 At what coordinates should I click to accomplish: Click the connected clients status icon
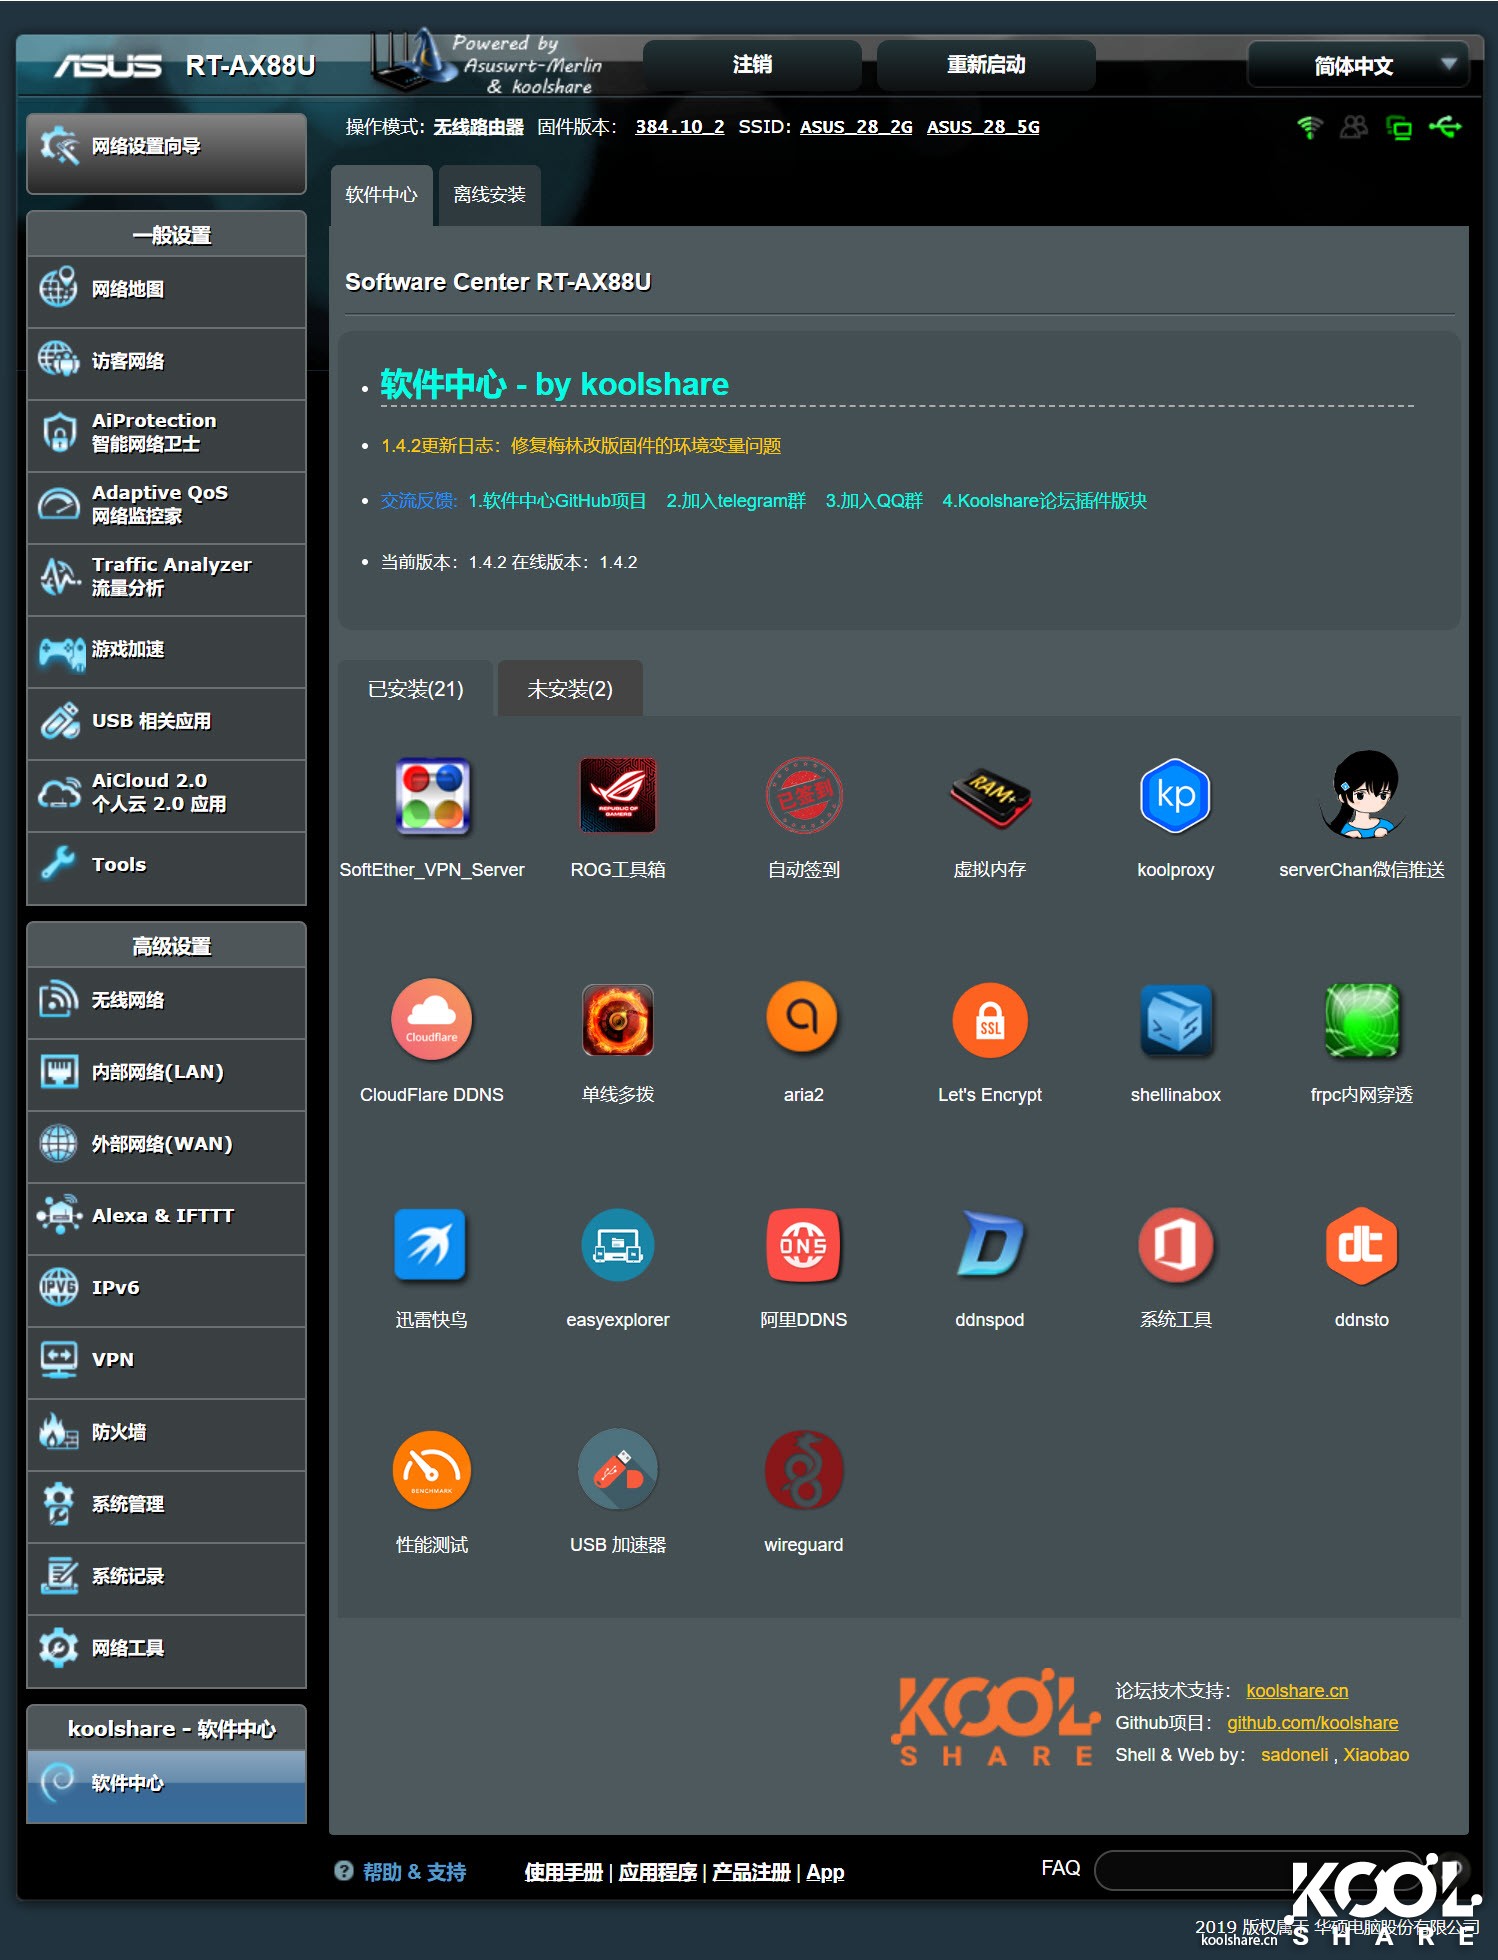[1354, 127]
